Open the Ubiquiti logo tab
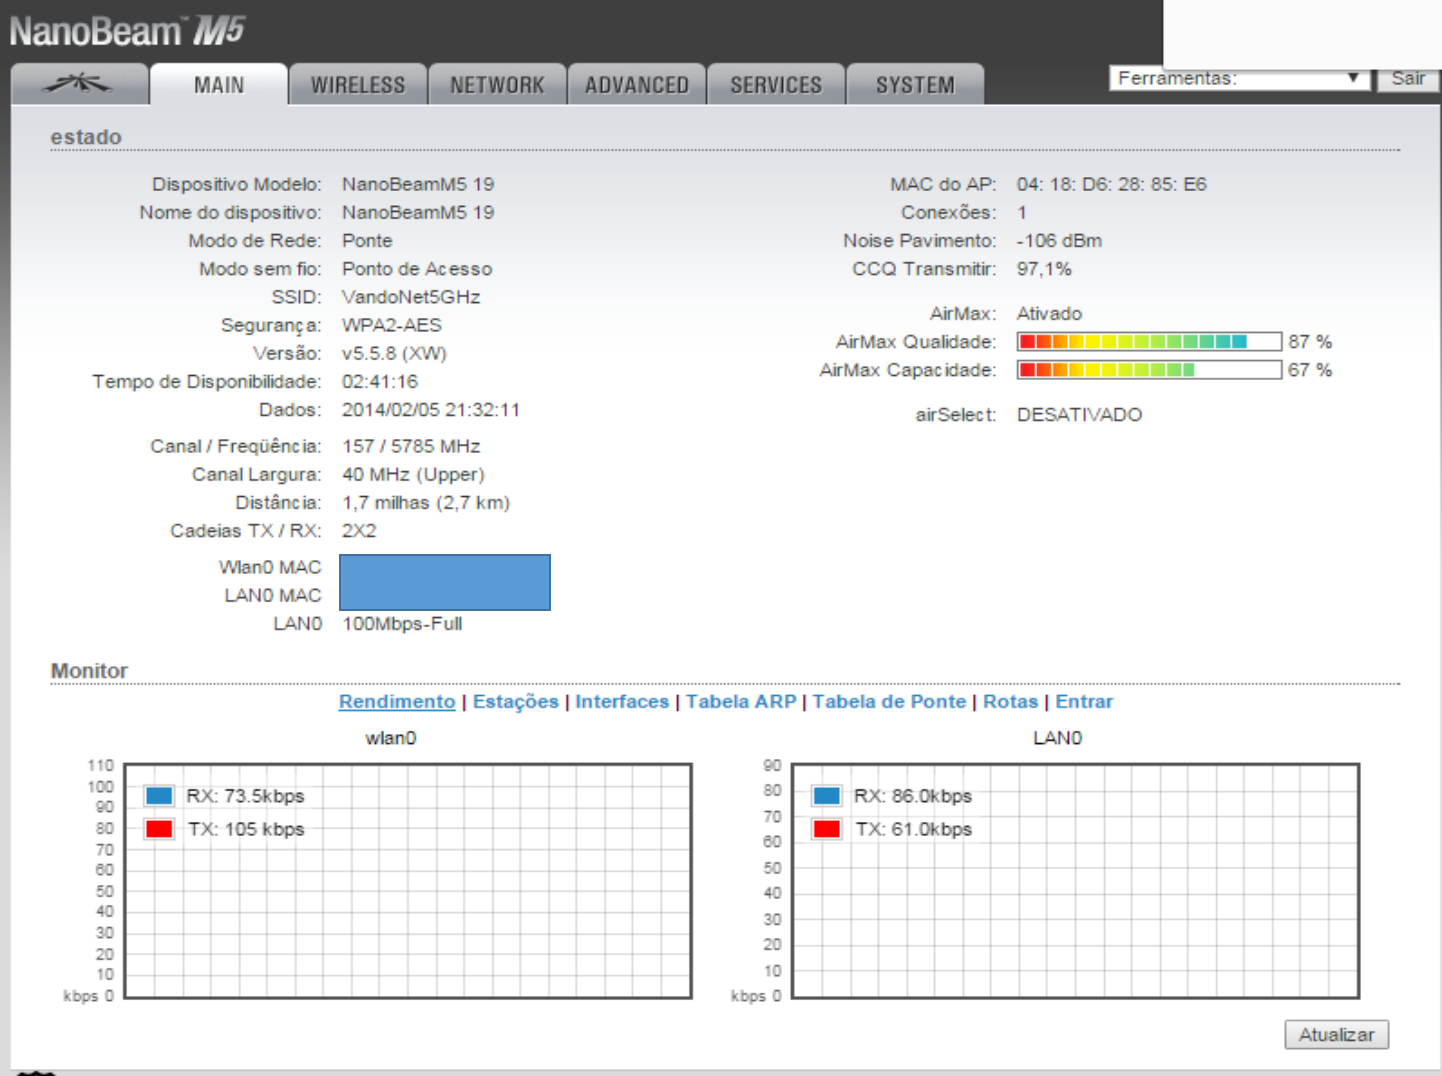Screen dimensions: 1442x1076 pos(79,84)
